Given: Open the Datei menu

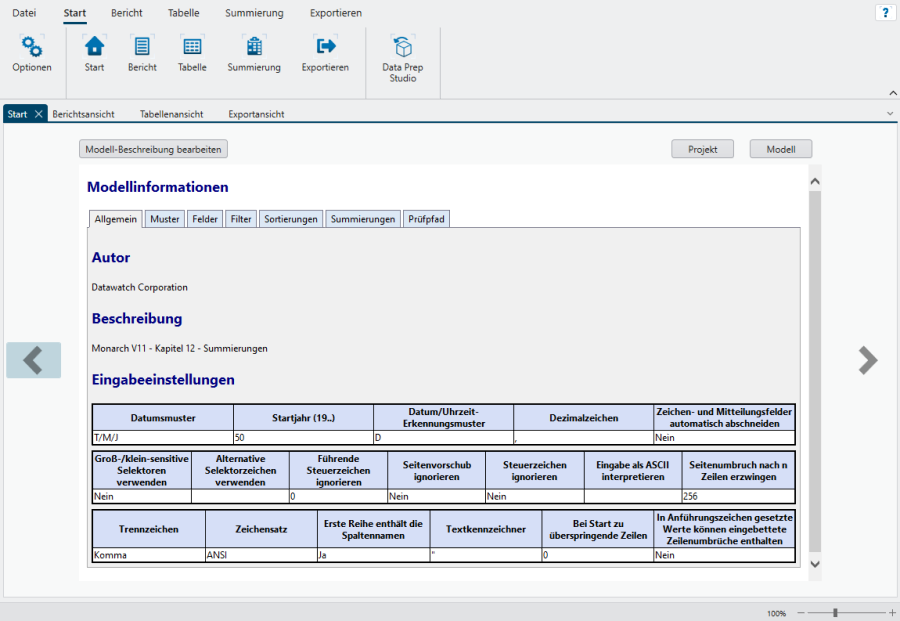Looking at the screenshot, I should [23, 13].
